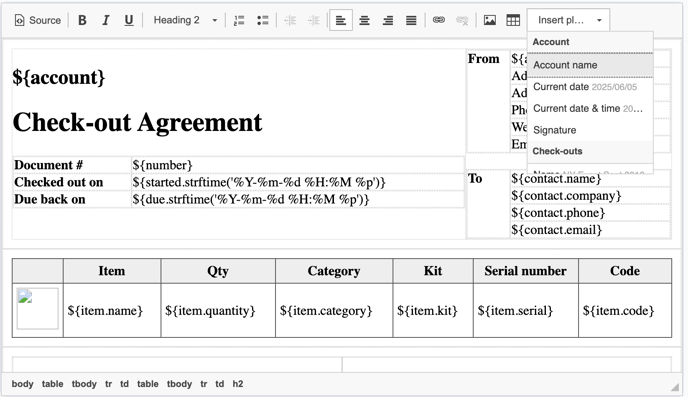Image resolution: width=688 pixels, height=397 pixels.
Task: Click the align left icon
Action: pos(341,20)
